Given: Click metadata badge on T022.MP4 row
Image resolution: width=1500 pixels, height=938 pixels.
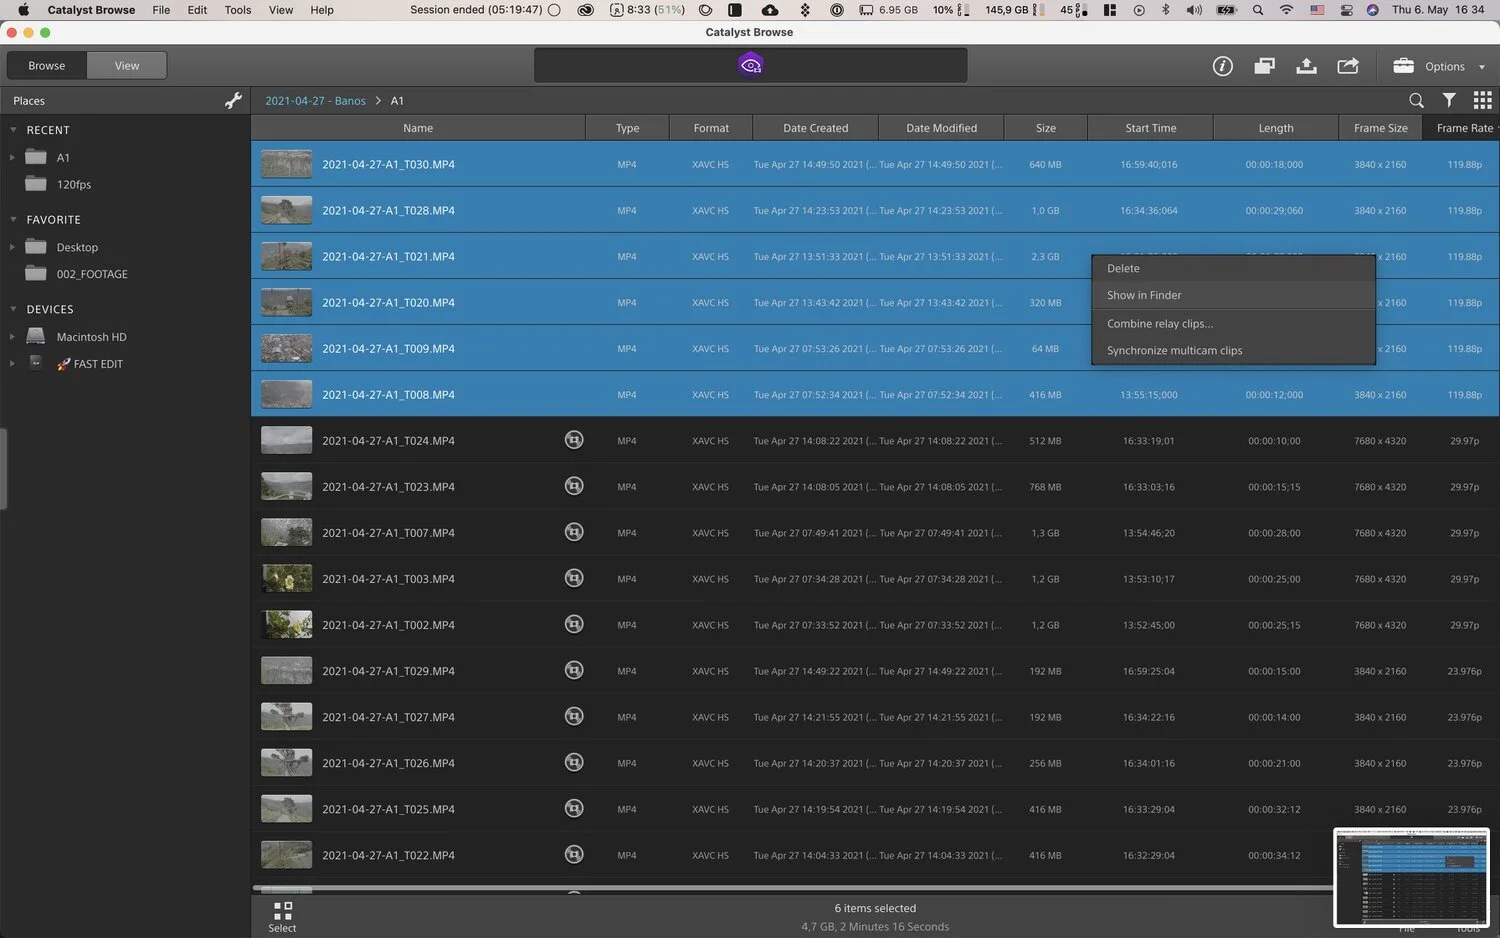Looking at the screenshot, I should [574, 854].
